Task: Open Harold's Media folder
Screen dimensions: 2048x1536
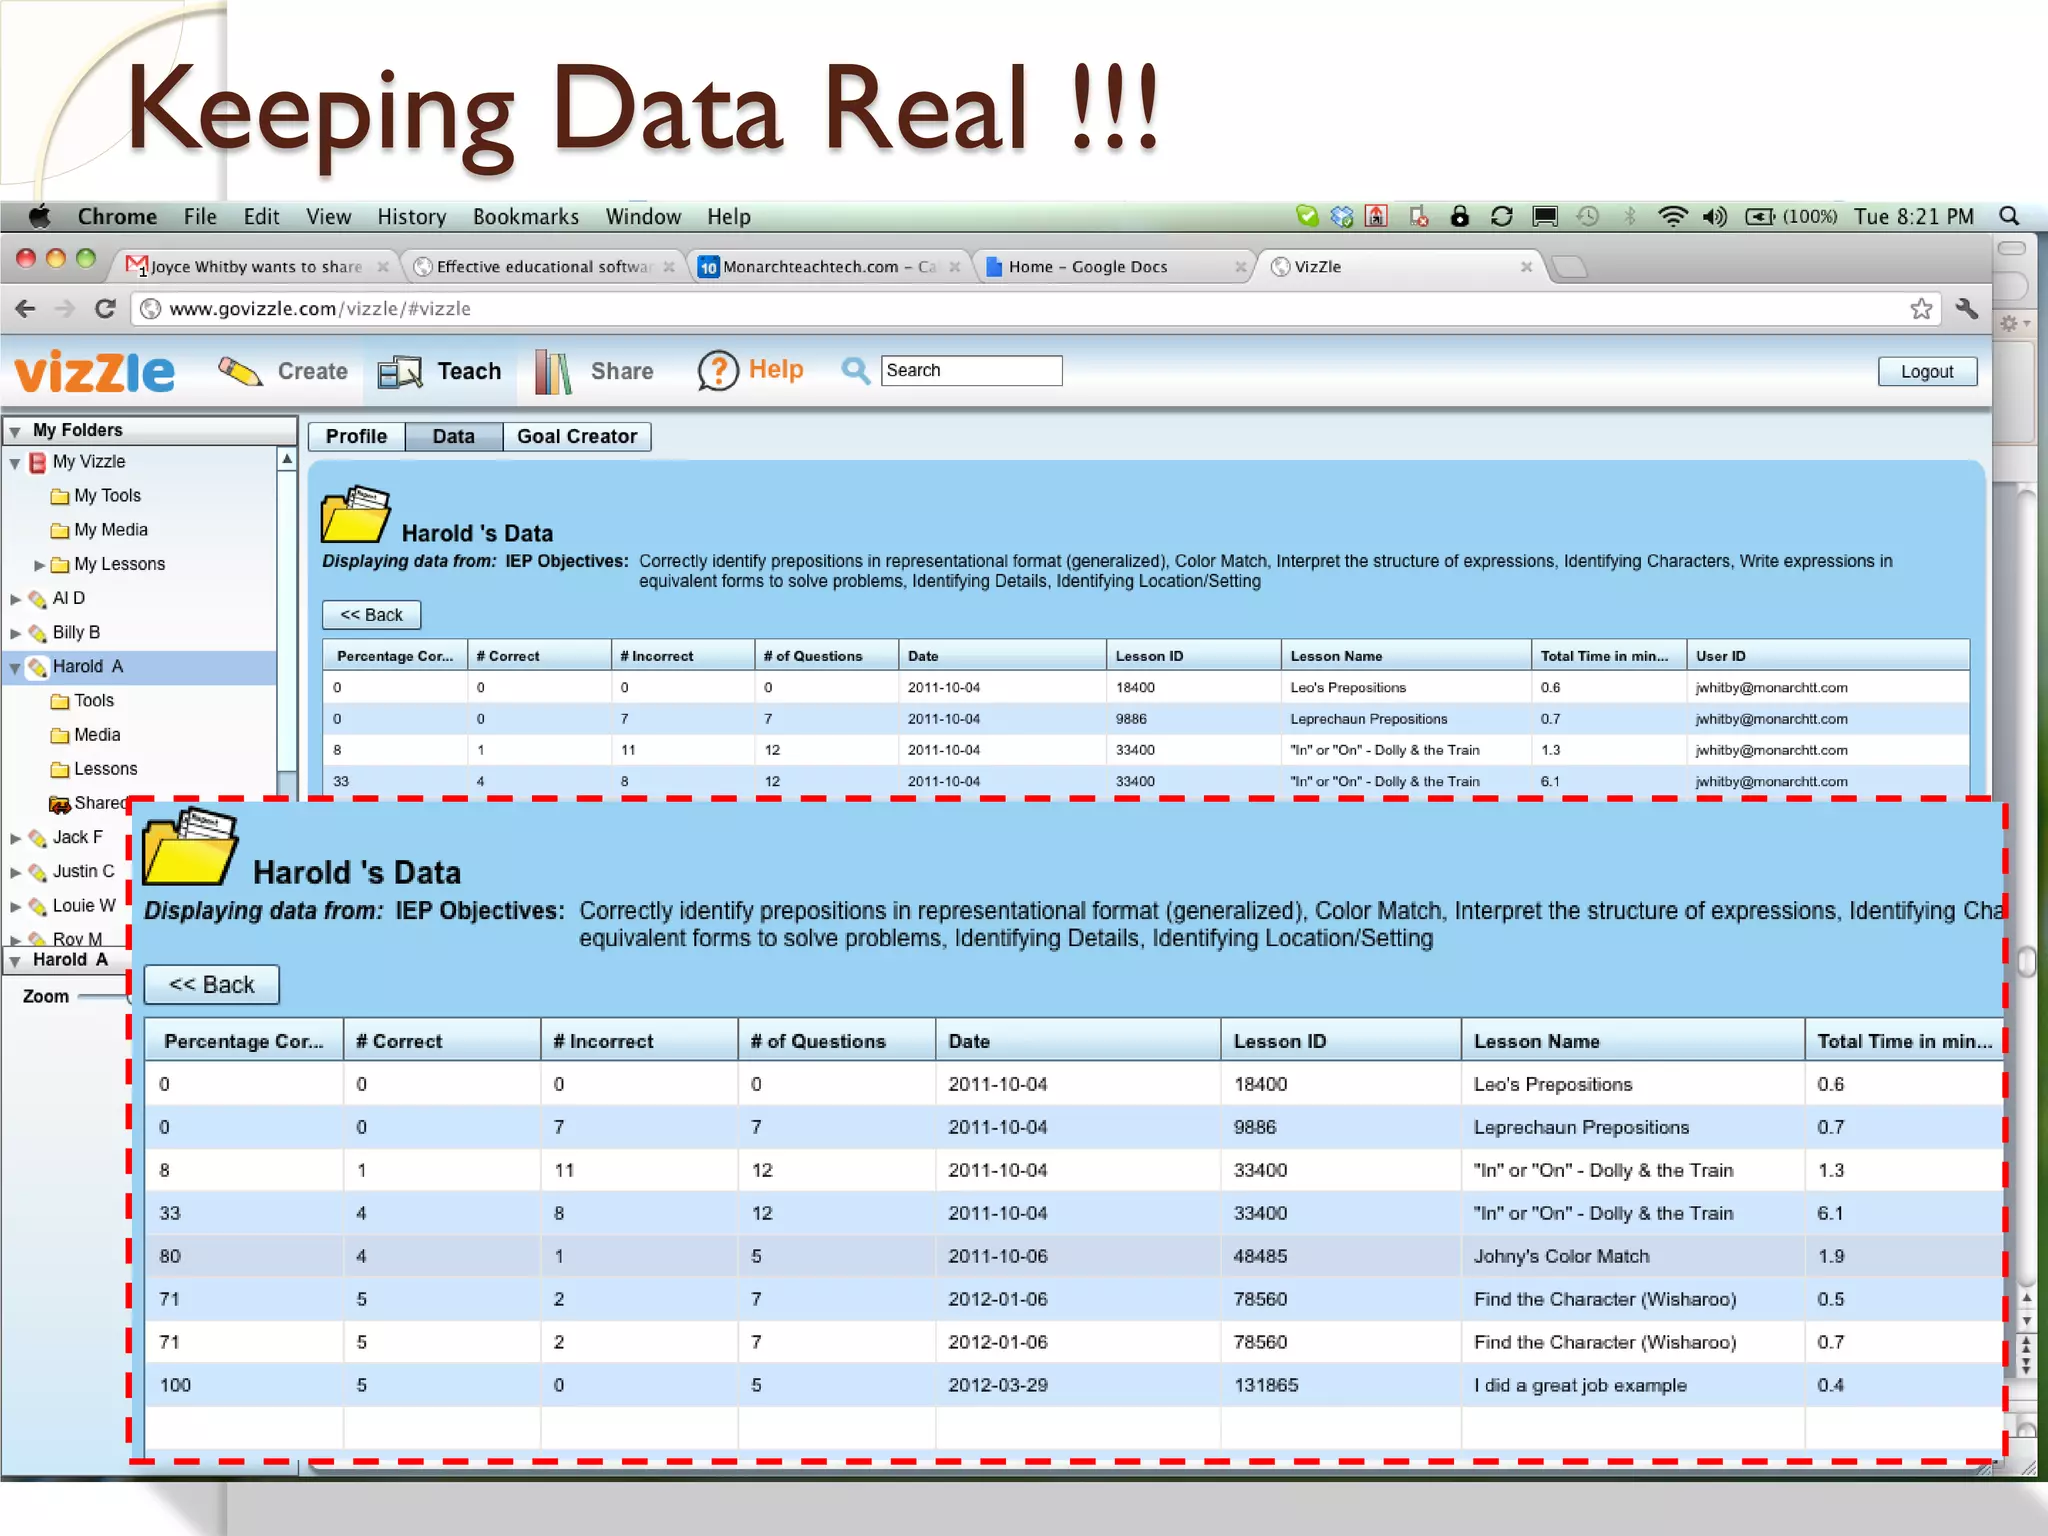Action: tap(85, 735)
